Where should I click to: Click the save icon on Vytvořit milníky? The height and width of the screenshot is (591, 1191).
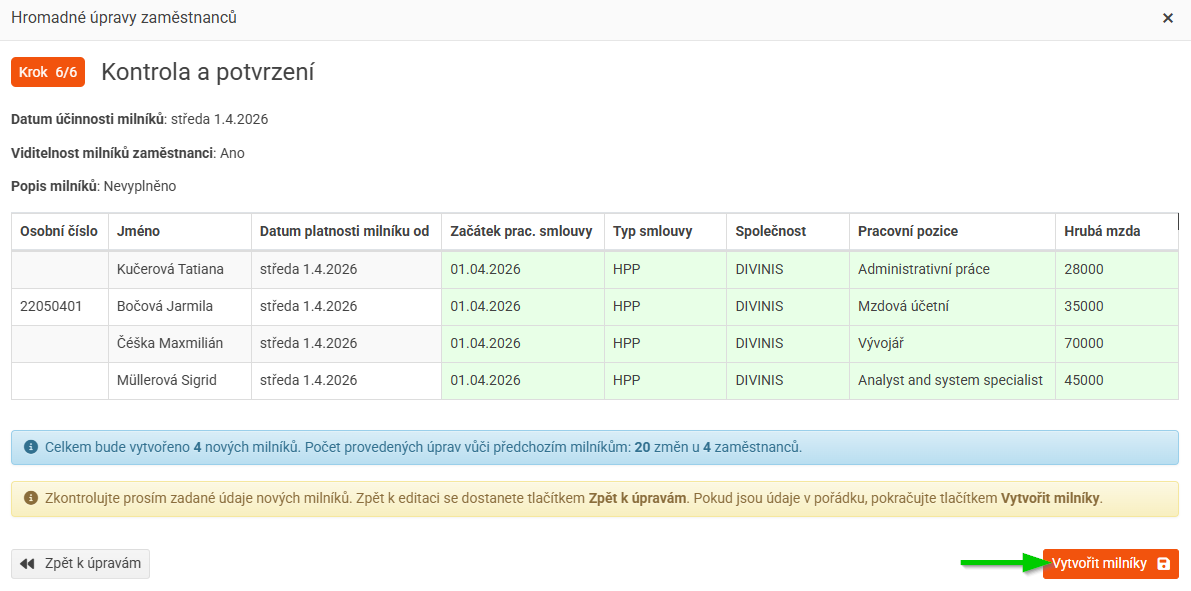tap(1163, 564)
